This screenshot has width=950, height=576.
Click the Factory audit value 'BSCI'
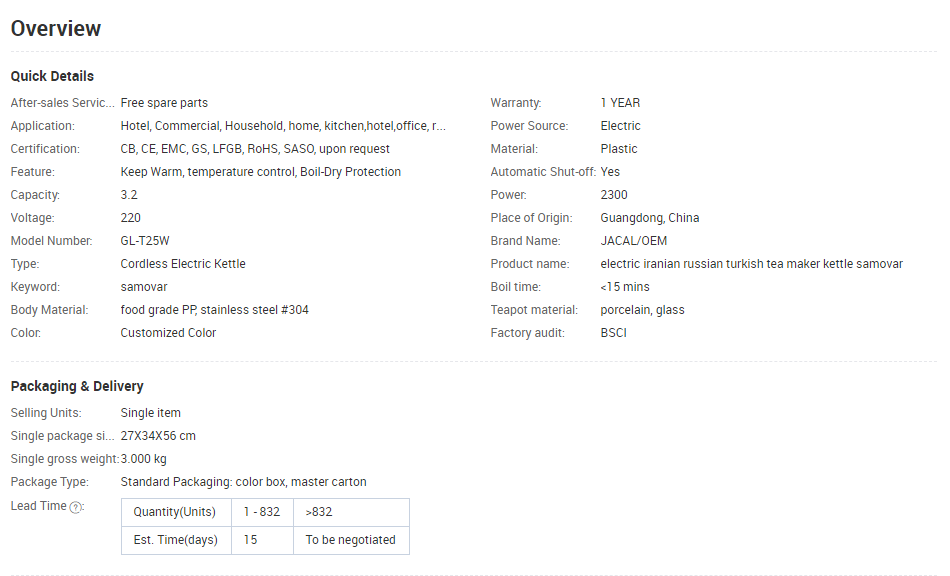(x=614, y=333)
